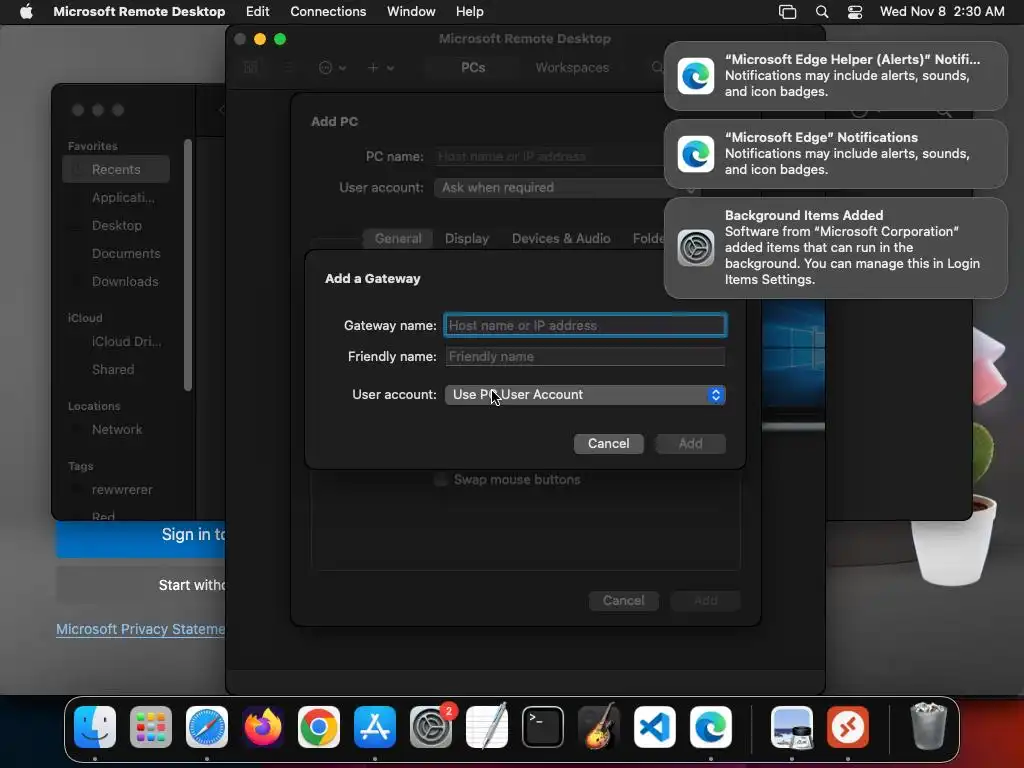Click Edge icon in Edge Helper notification

click(696, 76)
